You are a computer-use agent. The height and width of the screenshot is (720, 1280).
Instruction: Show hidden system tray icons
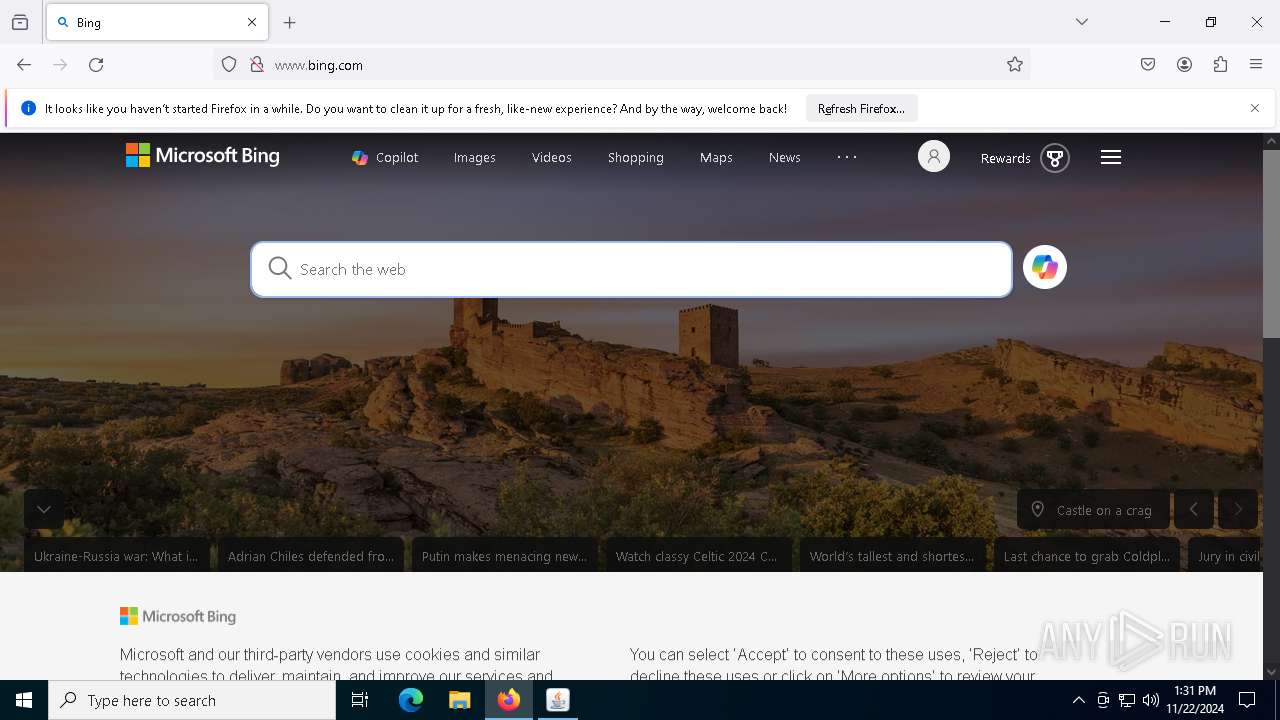point(1078,700)
